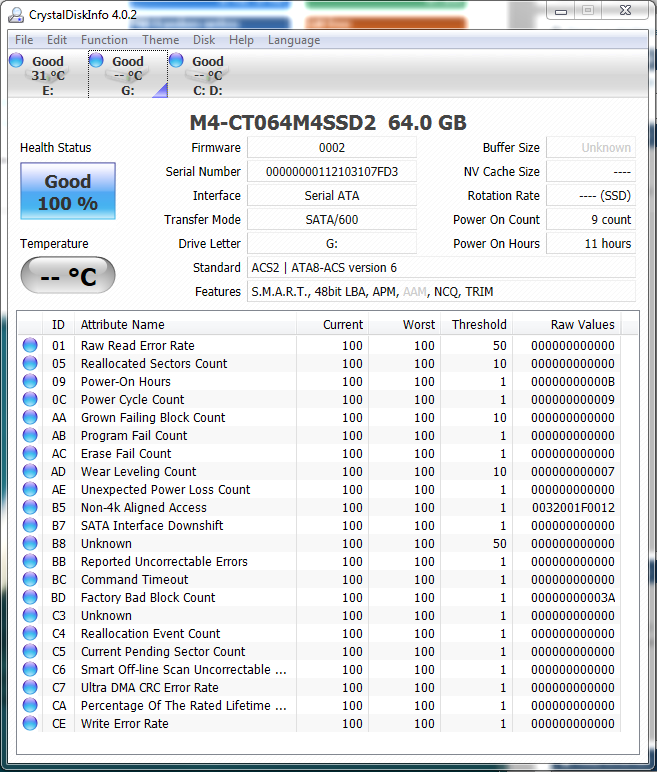Click status orb for Command Timeout
Screen dimensions: 657x772
coord(30,579)
